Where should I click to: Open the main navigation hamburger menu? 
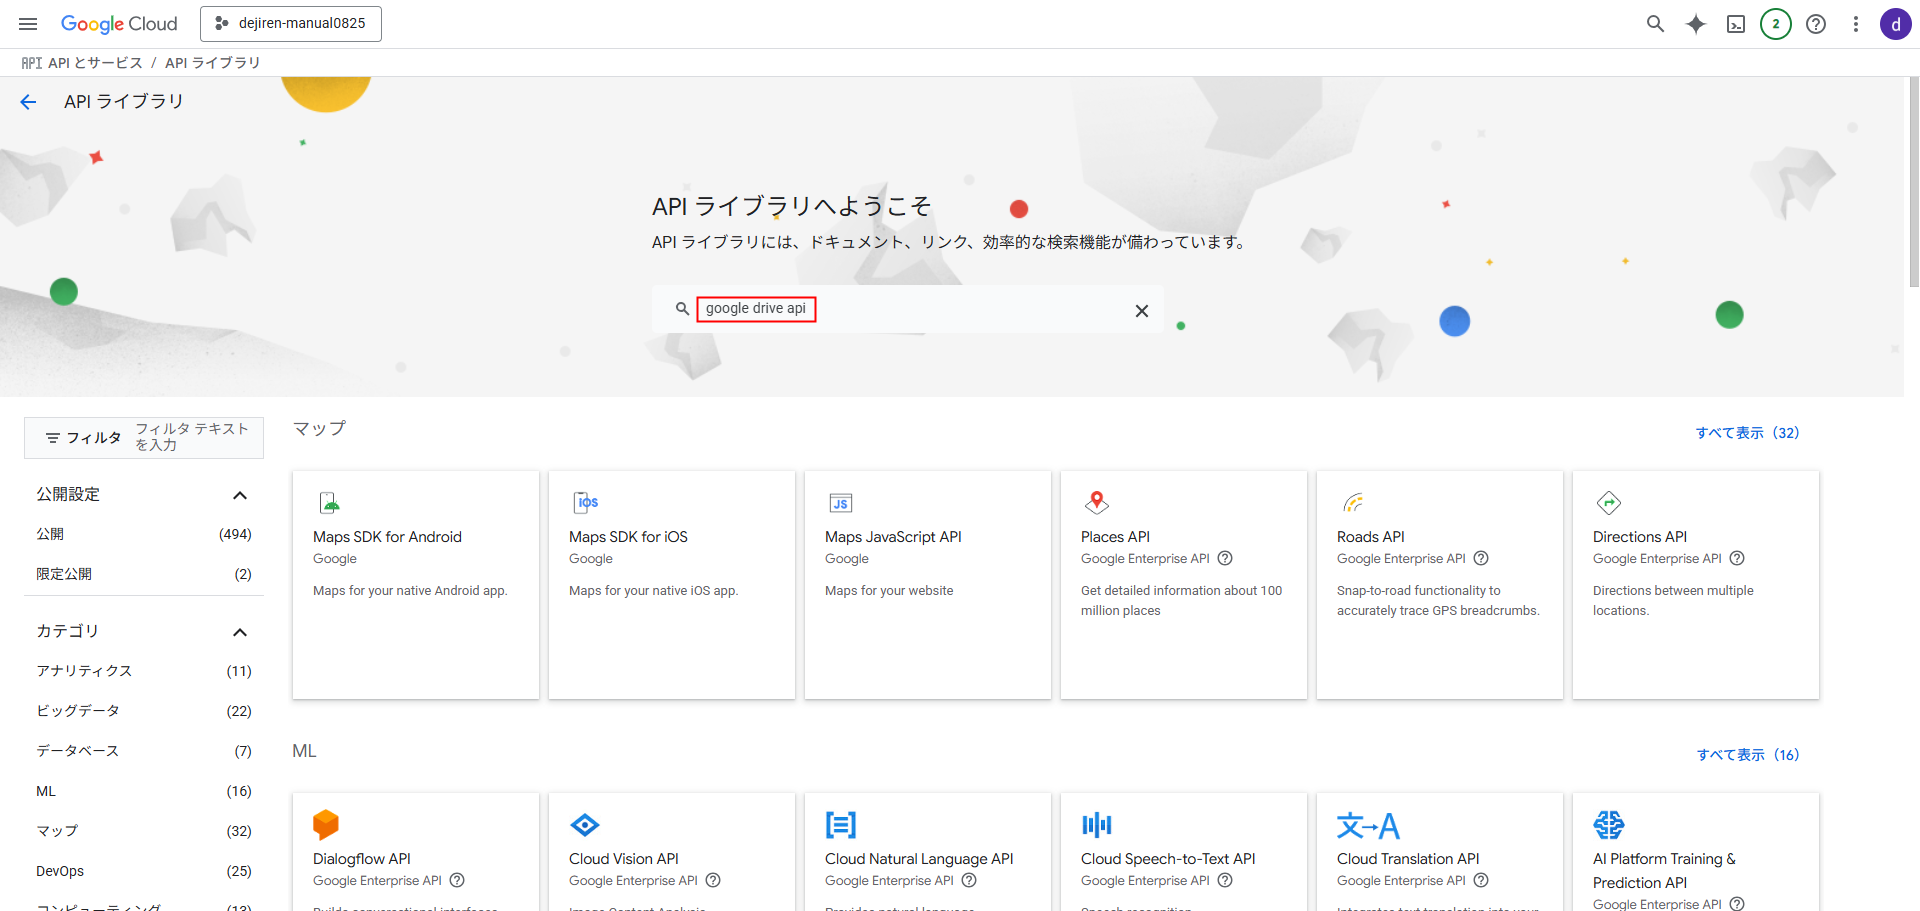[28, 24]
